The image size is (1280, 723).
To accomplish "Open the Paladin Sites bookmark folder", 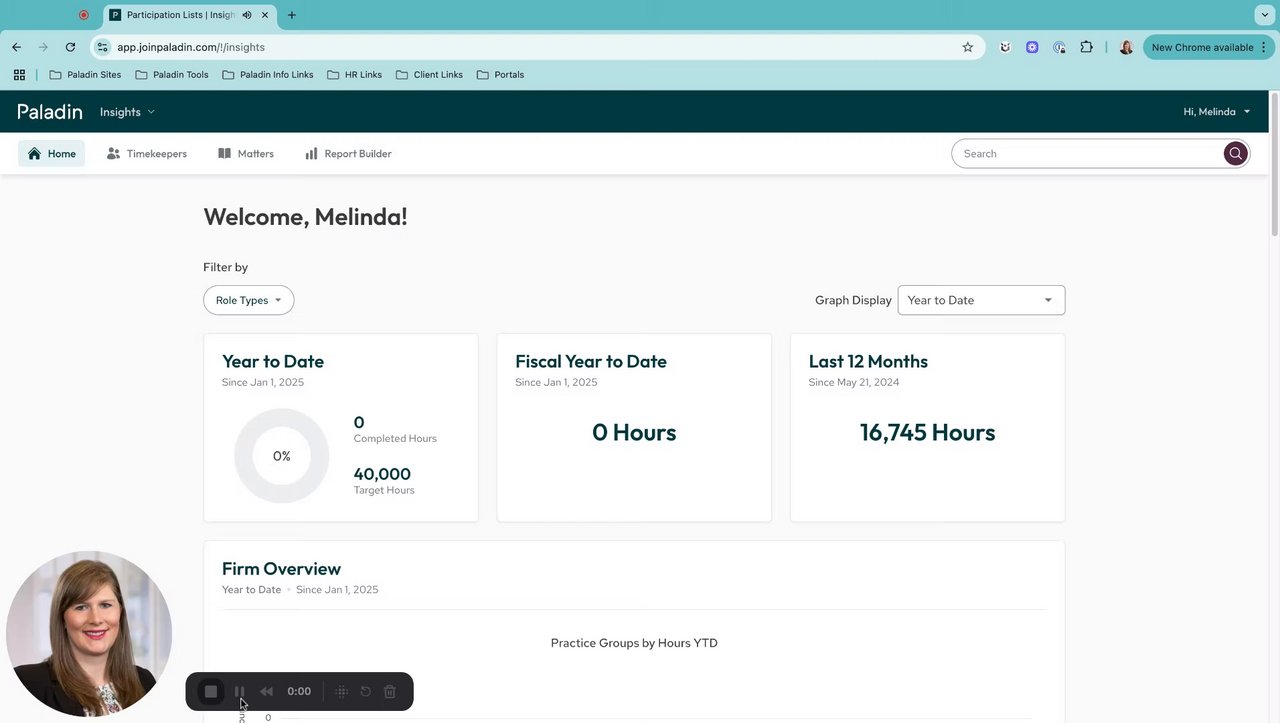I will point(85,75).
